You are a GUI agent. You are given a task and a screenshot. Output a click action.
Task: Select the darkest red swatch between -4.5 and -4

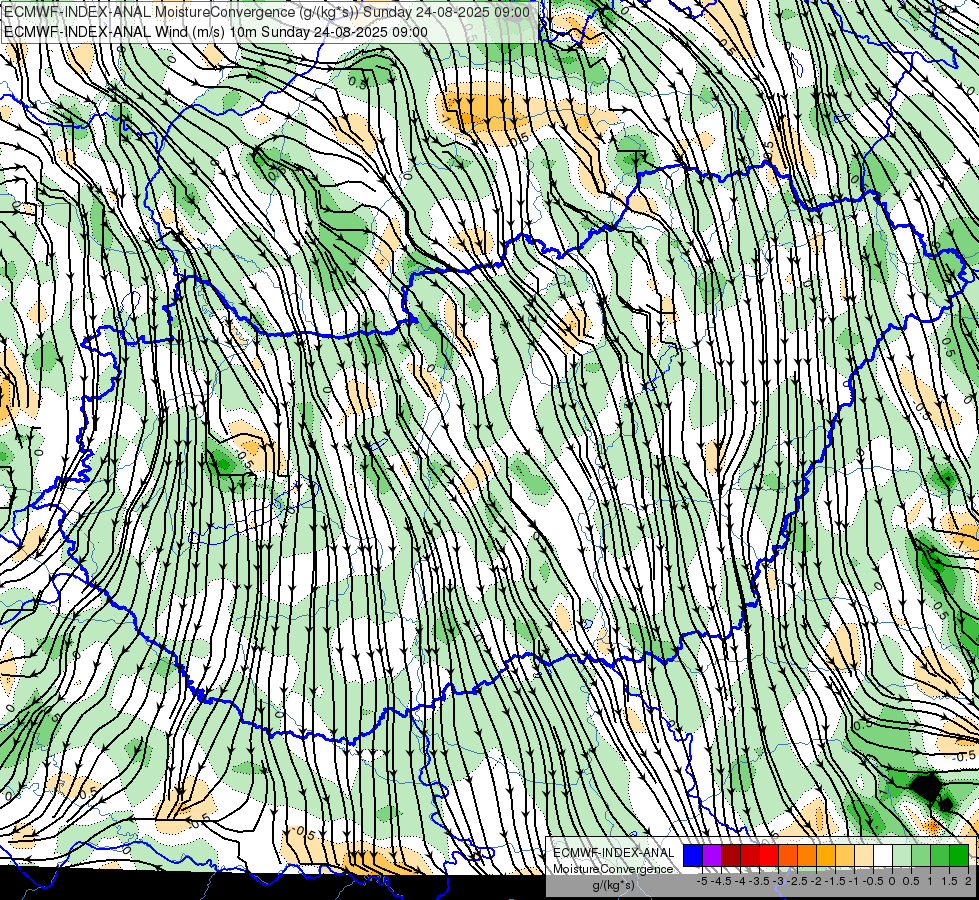[731, 856]
